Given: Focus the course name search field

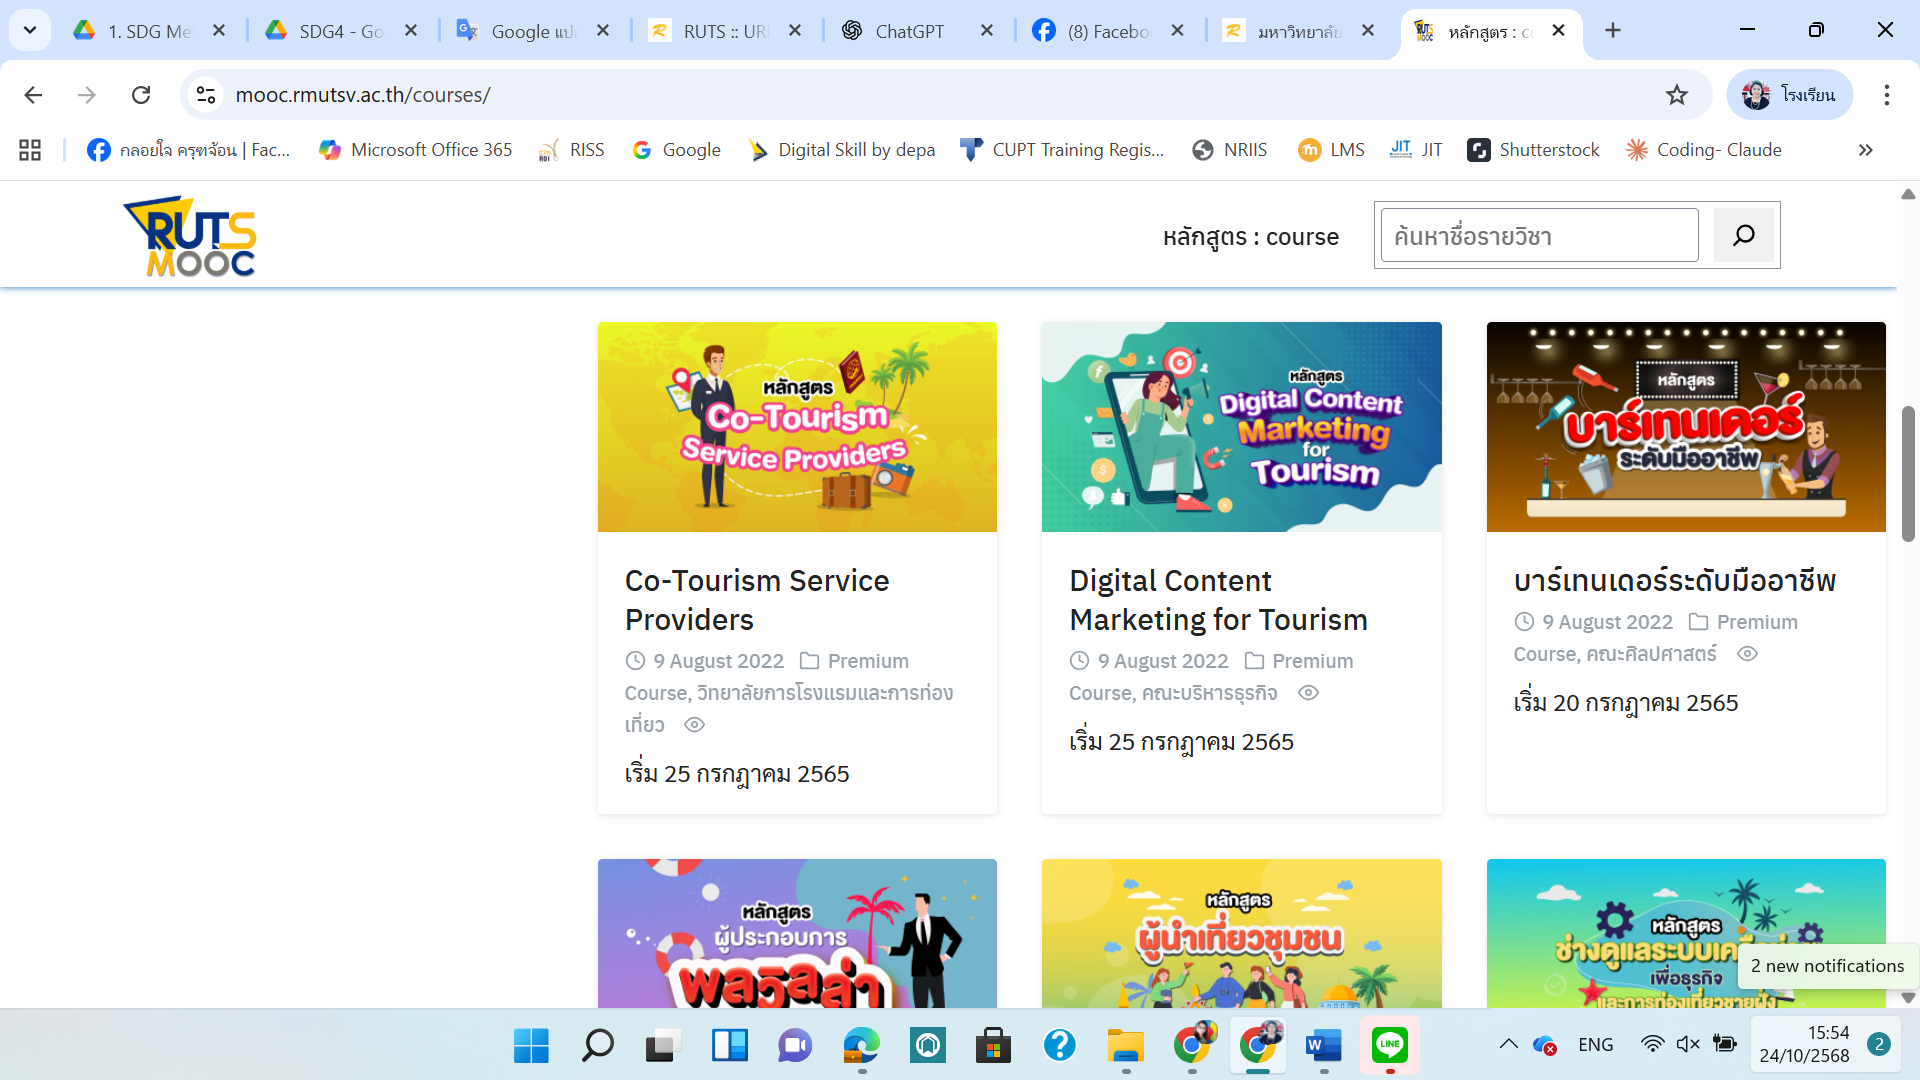Looking at the screenshot, I should (1539, 236).
